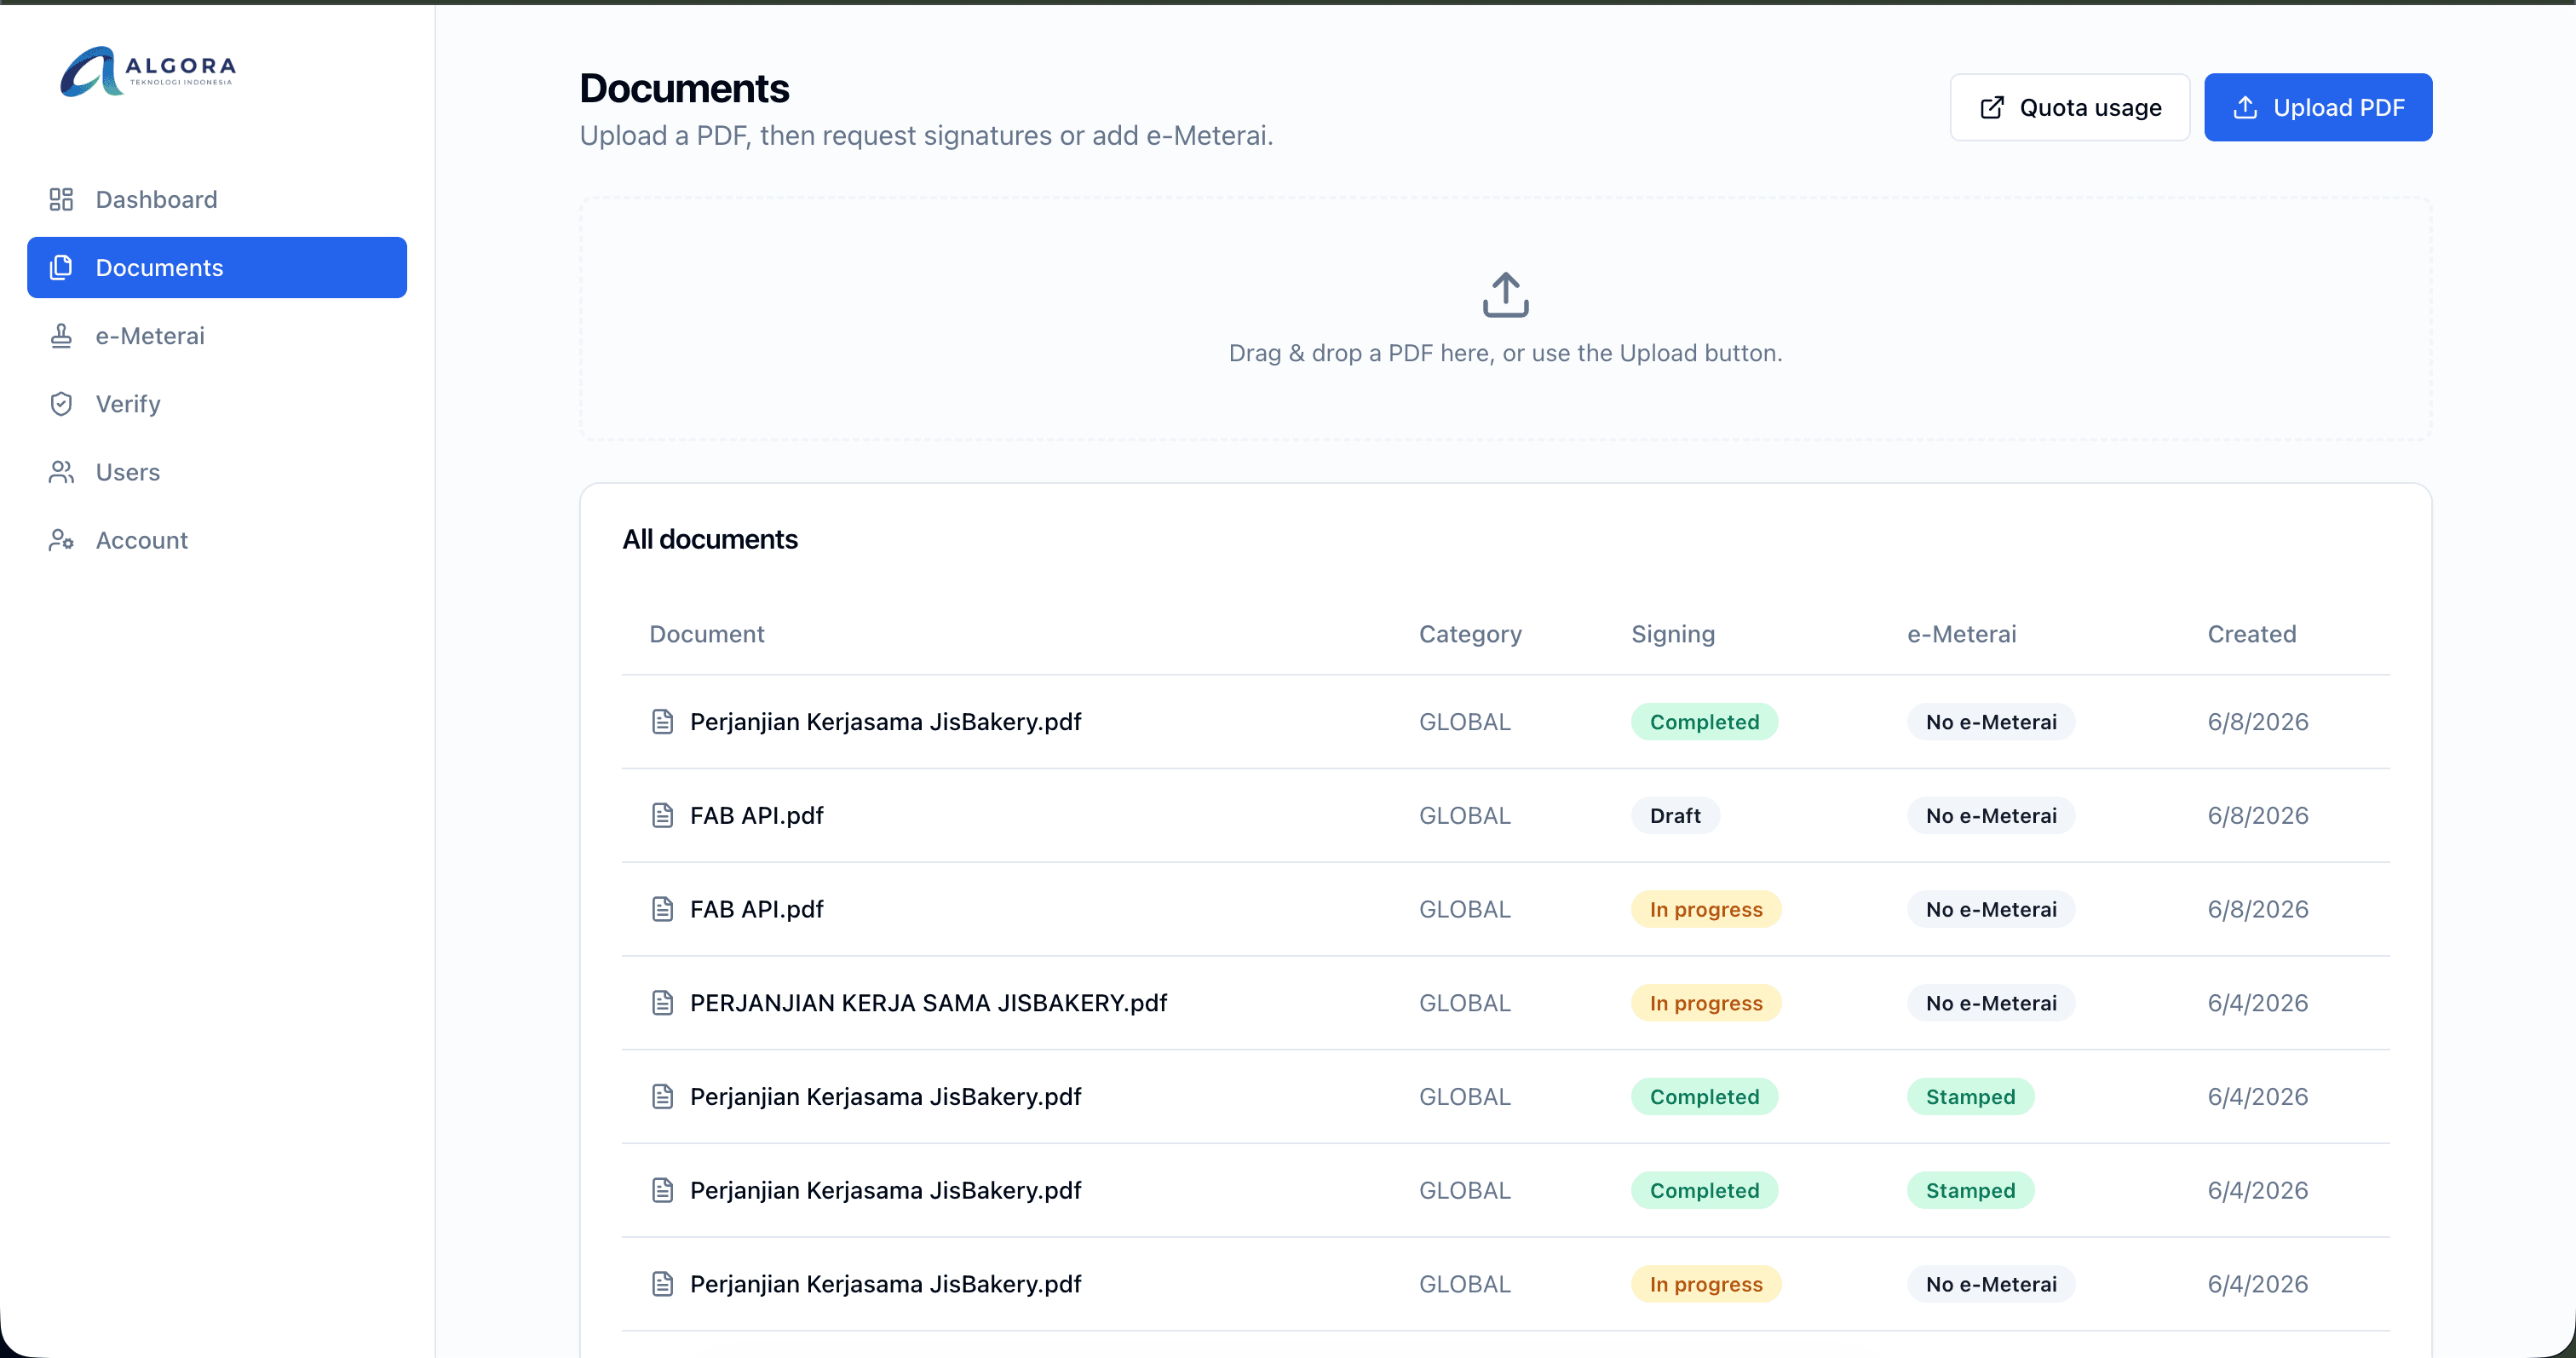Click the Algora logo
The width and height of the screenshot is (2576, 1358).
click(x=148, y=71)
